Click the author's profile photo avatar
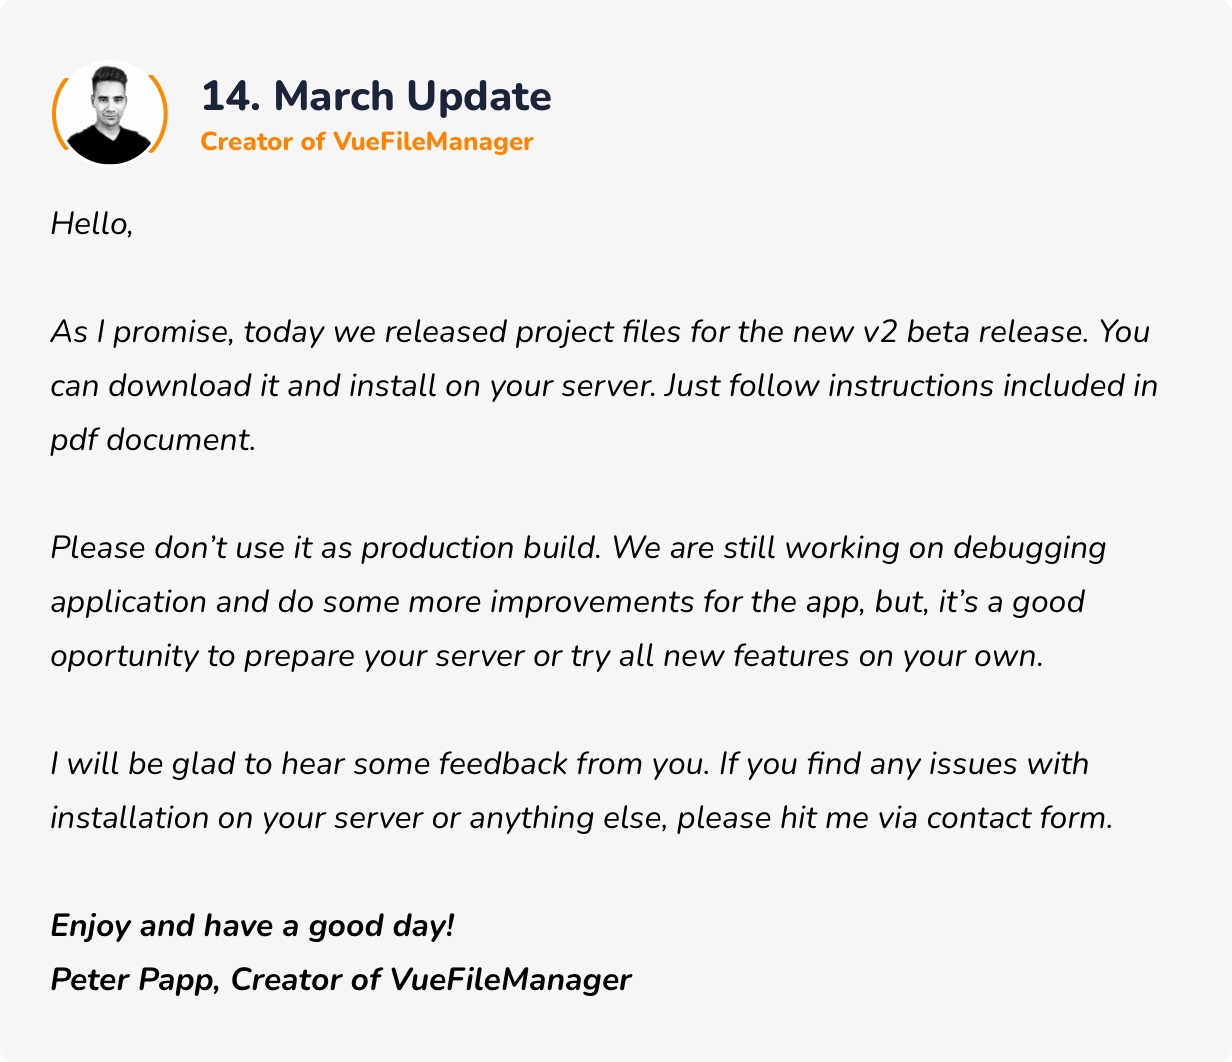Viewport: 1232px width, 1062px height. (x=109, y=113)
